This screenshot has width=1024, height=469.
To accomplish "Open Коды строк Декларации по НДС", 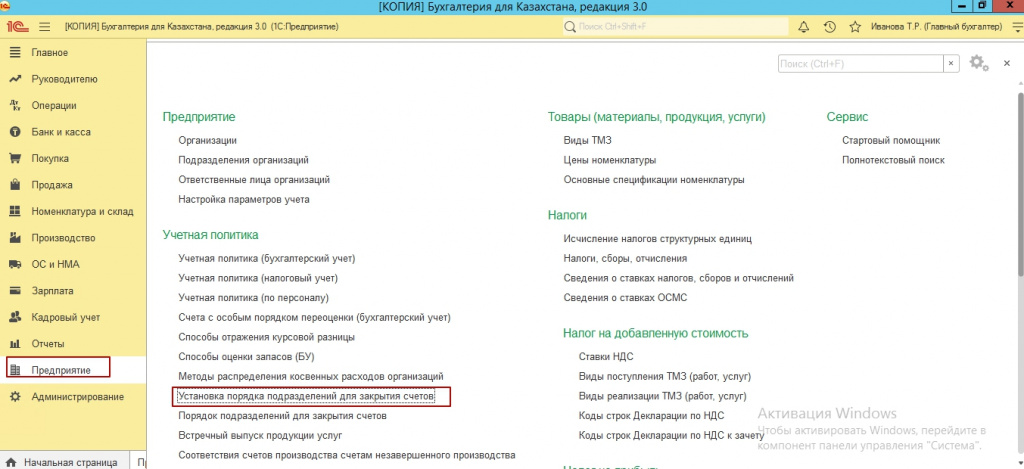I will pyautogui.click(x=652, y=415).
